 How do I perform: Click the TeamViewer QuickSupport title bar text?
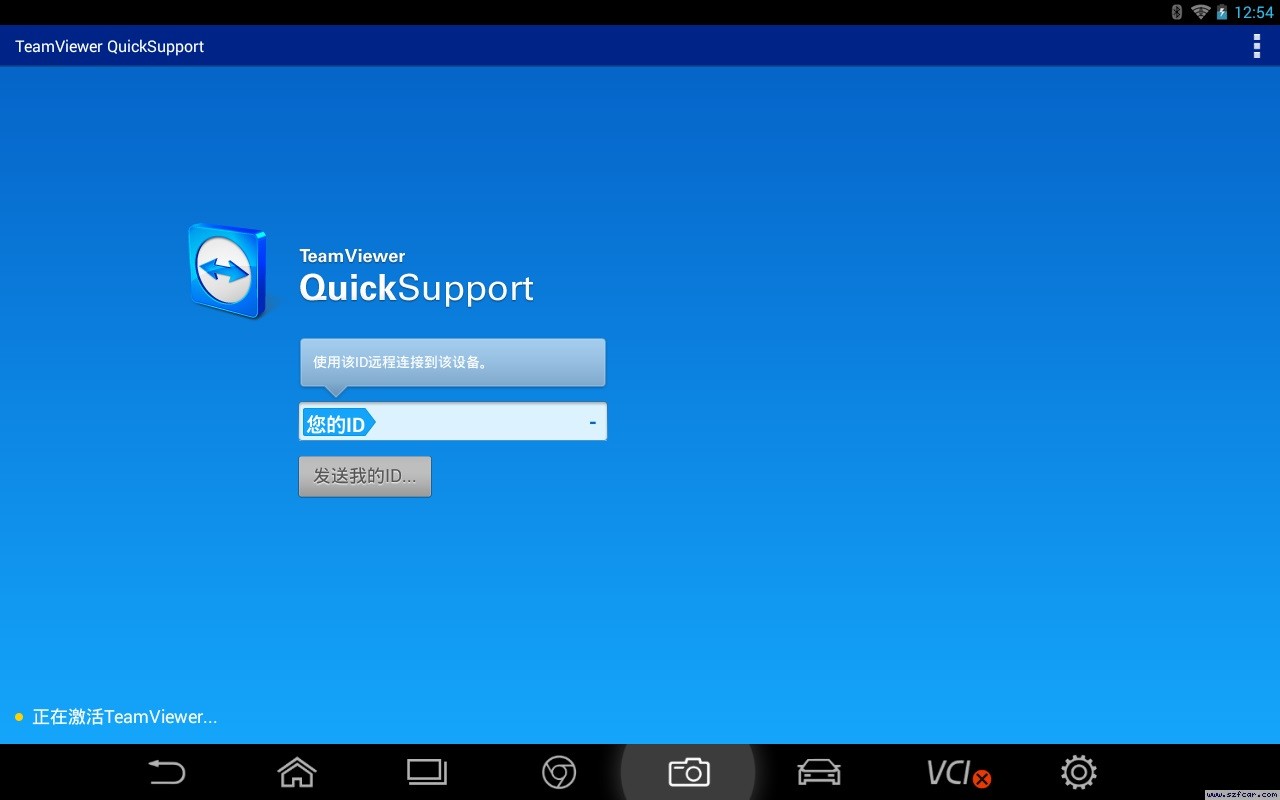point(110,46)
